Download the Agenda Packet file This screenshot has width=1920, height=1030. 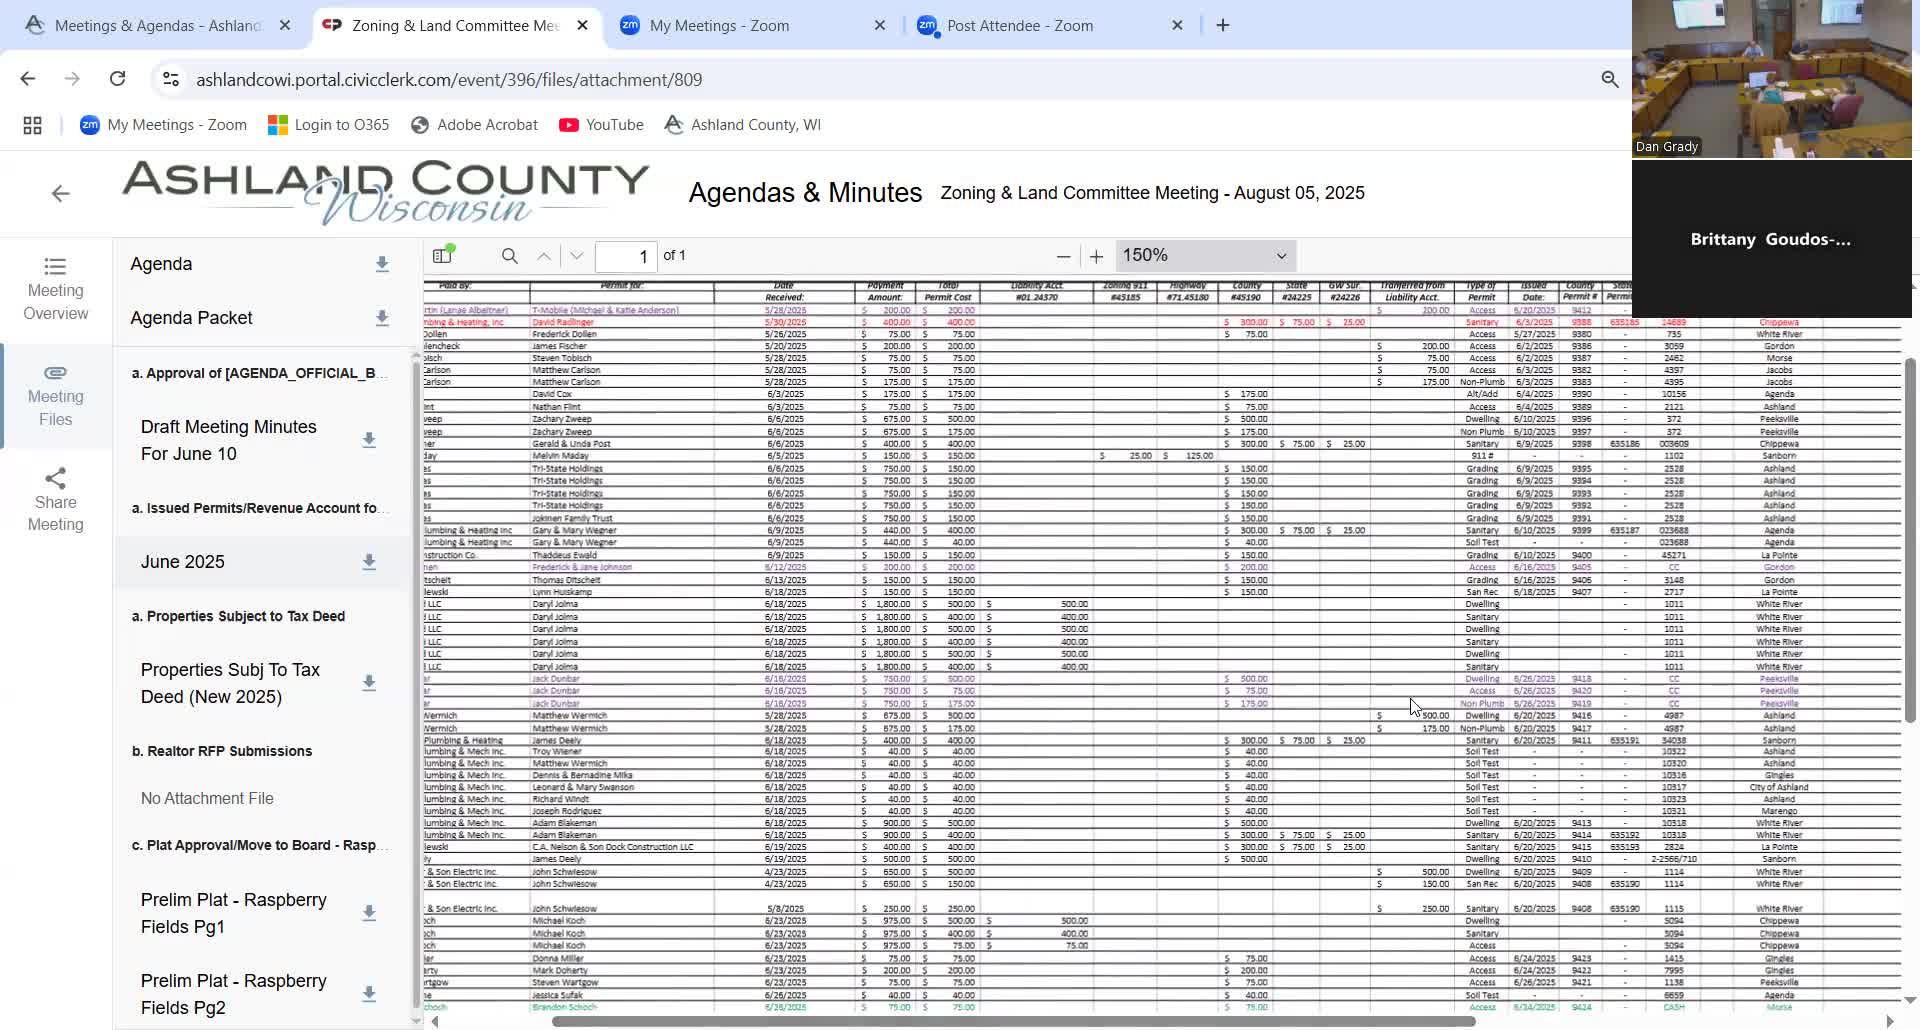click(x=382, y=318)
